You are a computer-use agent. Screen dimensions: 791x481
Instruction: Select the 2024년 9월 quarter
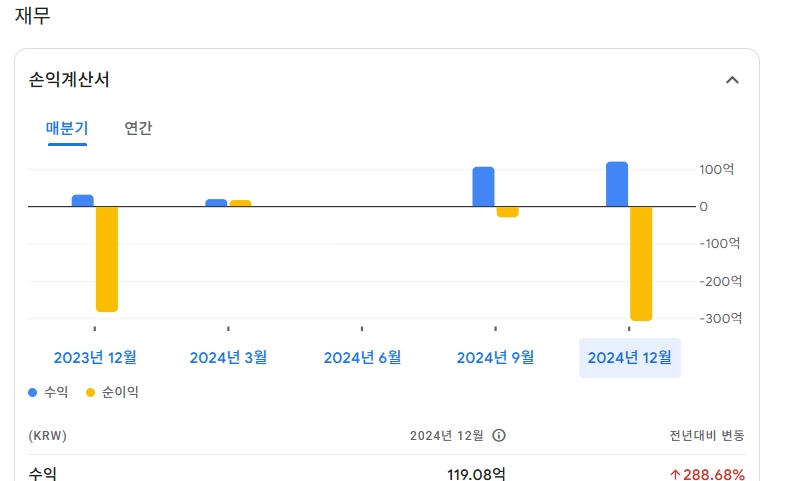[495, 358]
